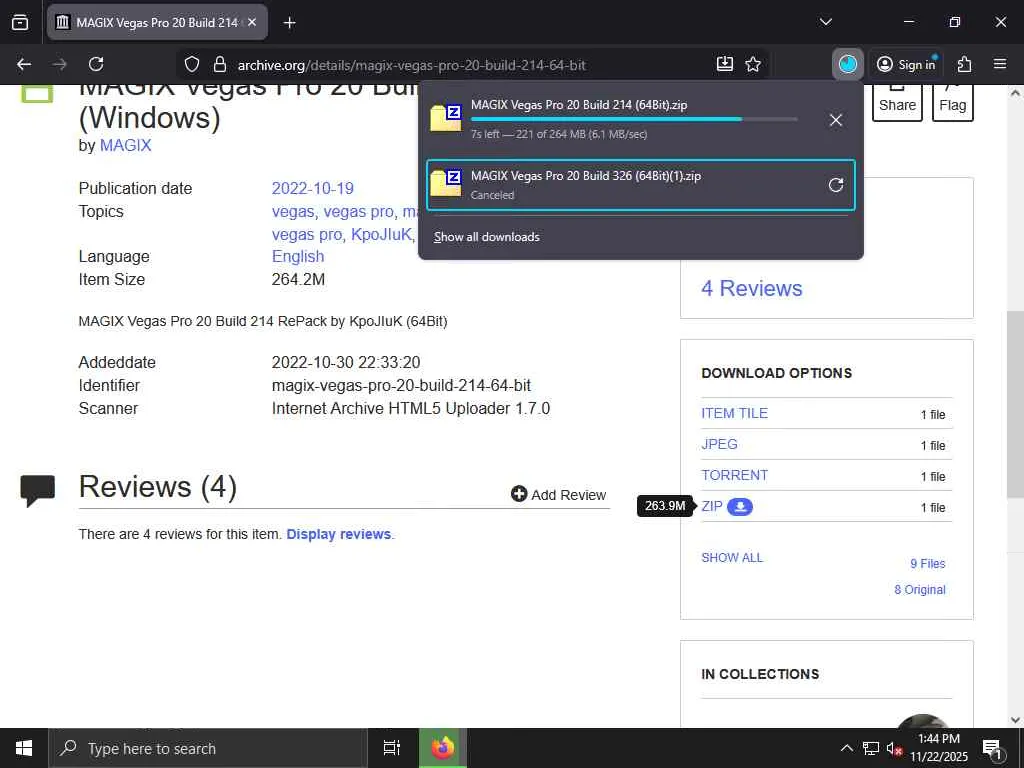Viewport: 1024px width, 768px height.
Task: Download the TORRENT file
Action: coord(734,475)
